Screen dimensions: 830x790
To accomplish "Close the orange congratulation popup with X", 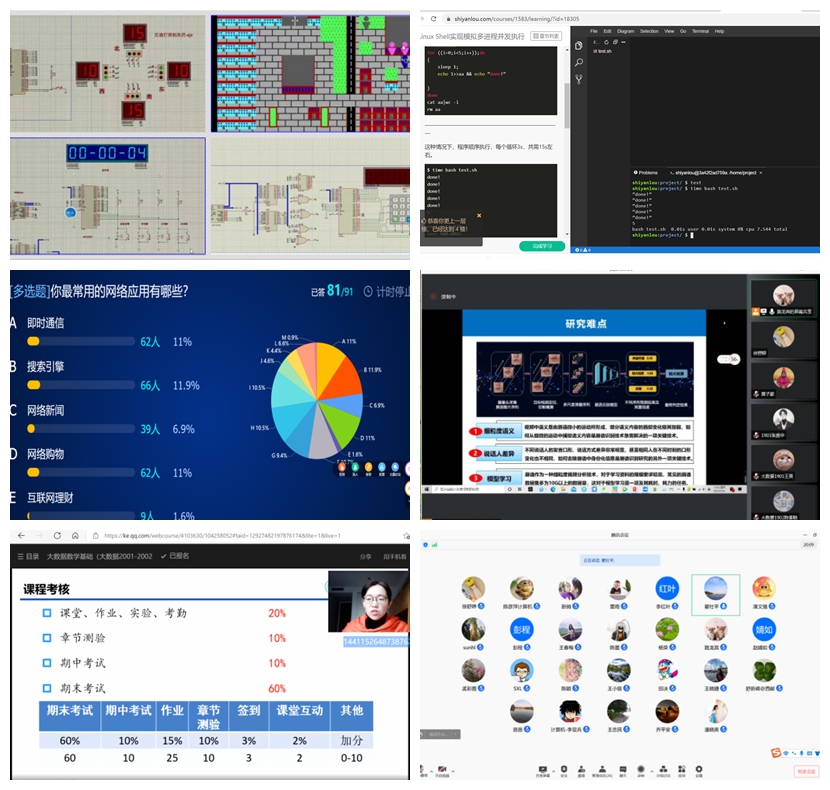I will tap(479, 215).
